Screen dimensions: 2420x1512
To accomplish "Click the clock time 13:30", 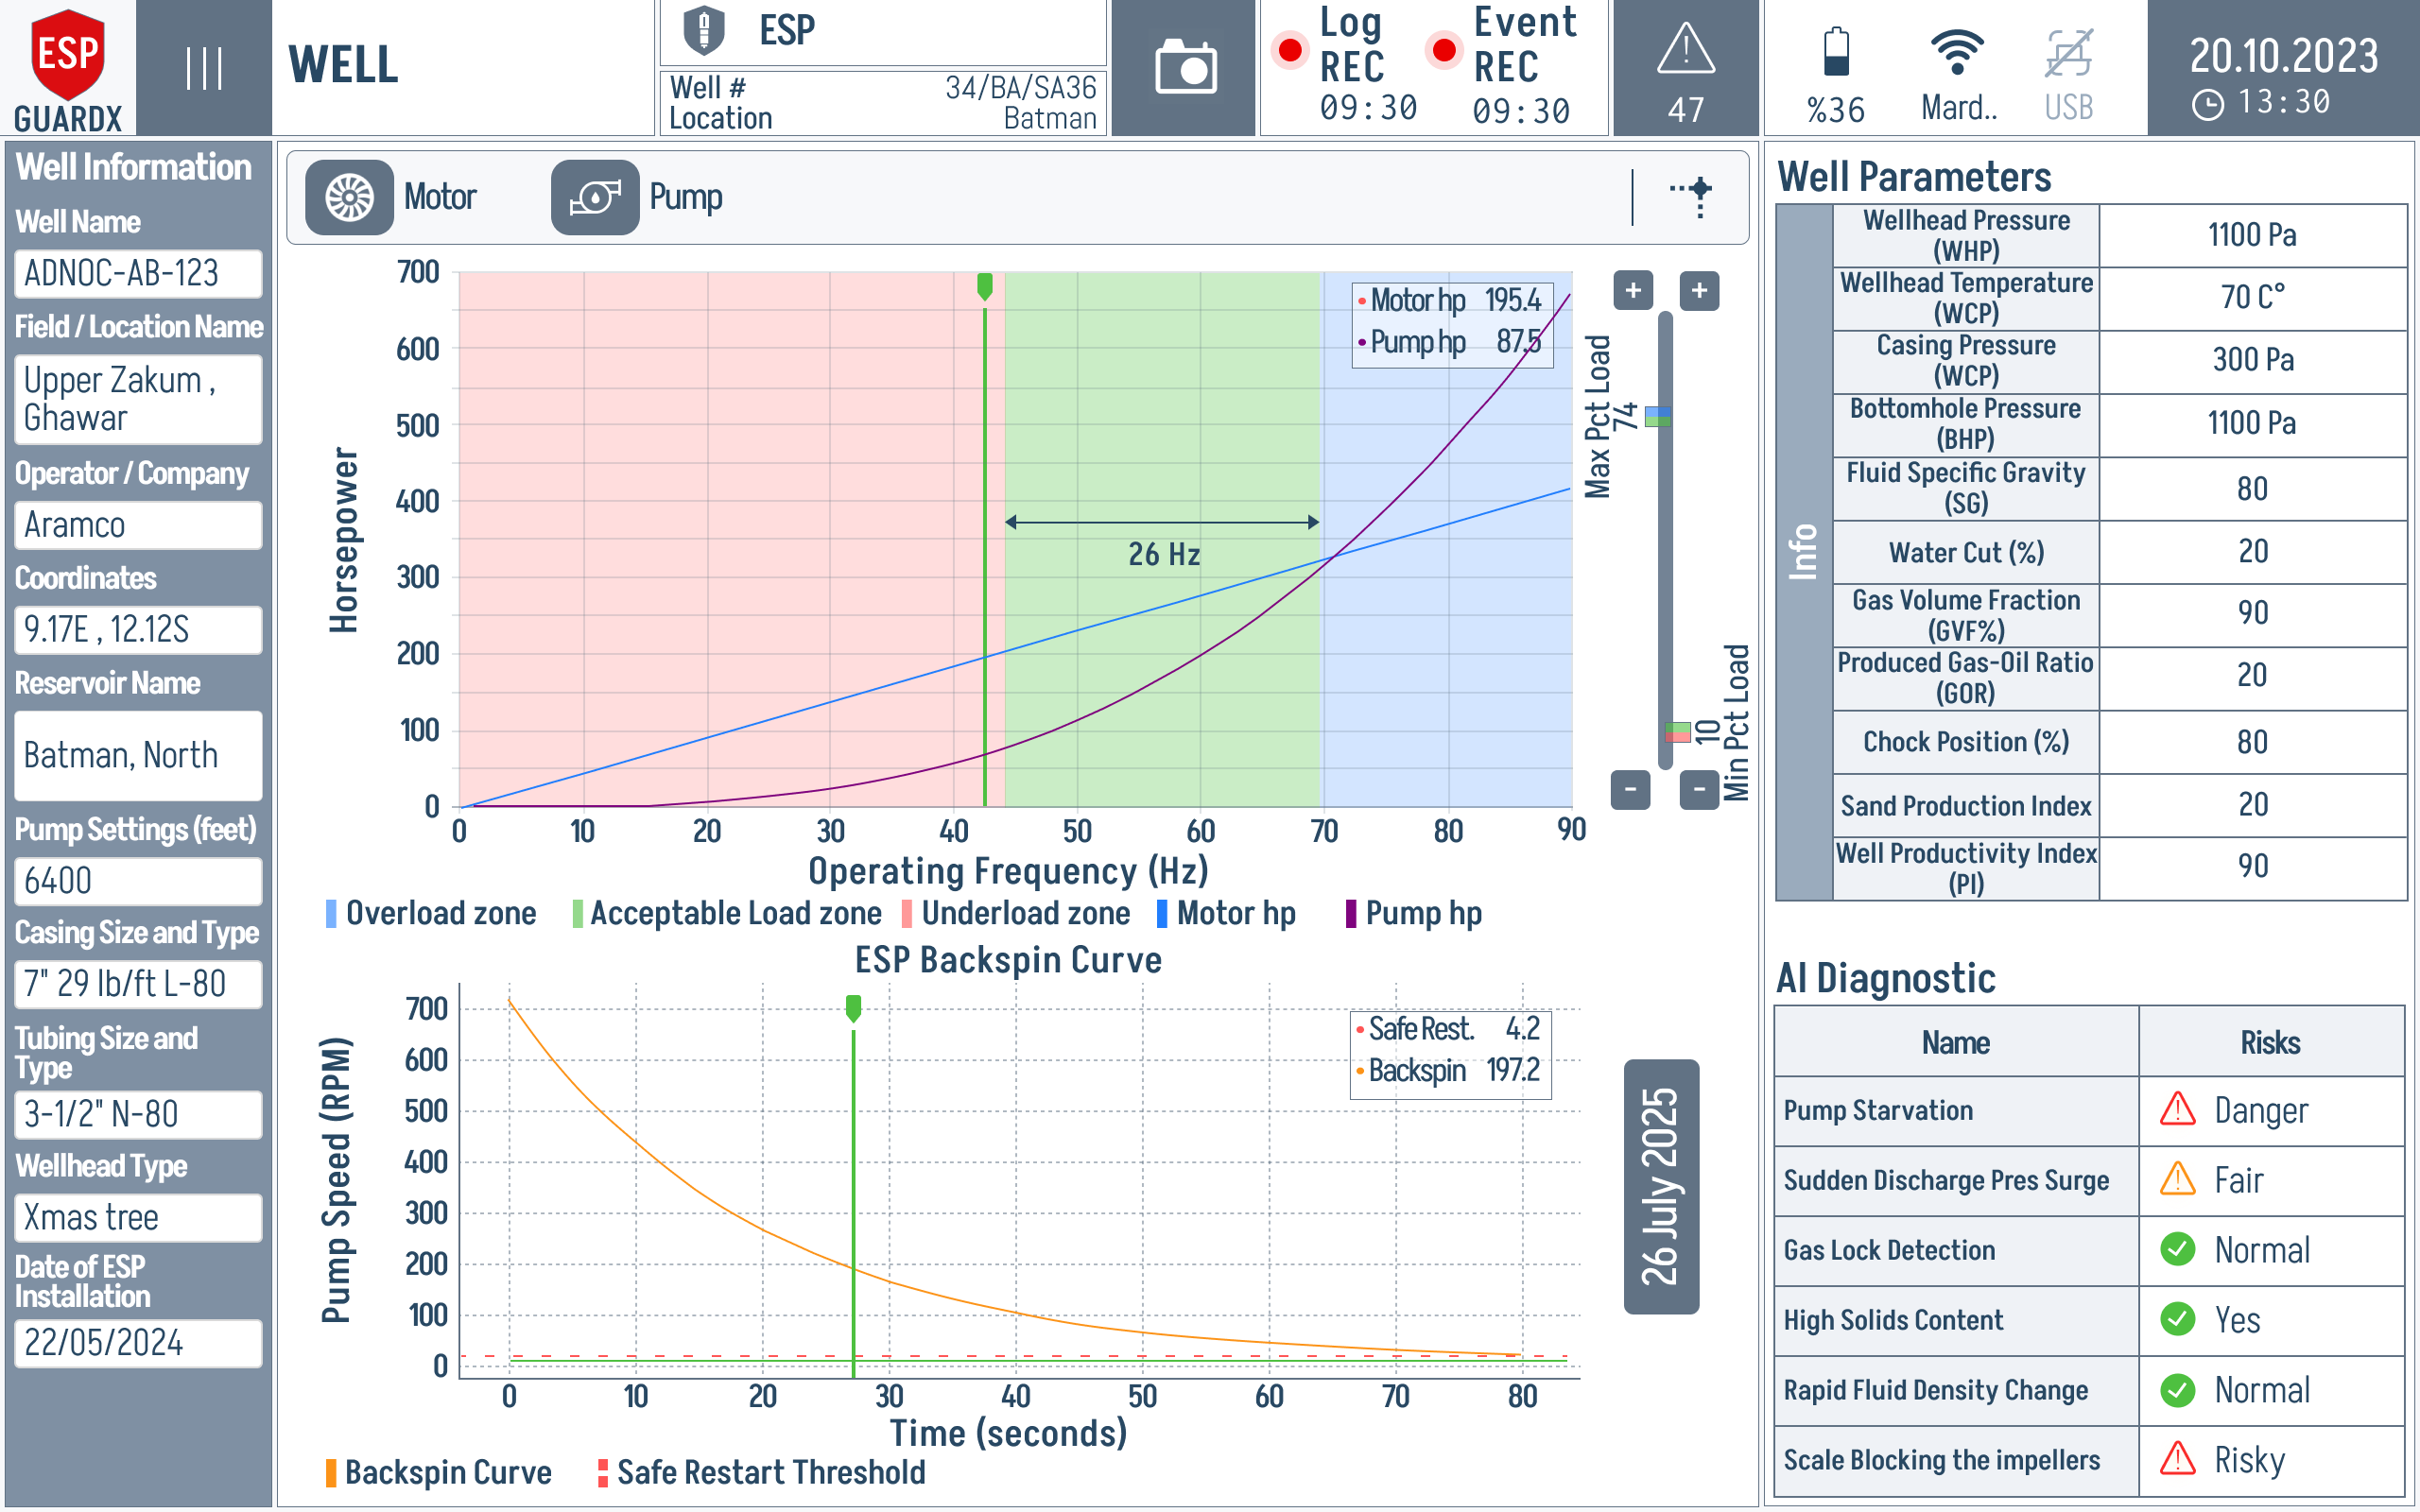I will 2284,102.
